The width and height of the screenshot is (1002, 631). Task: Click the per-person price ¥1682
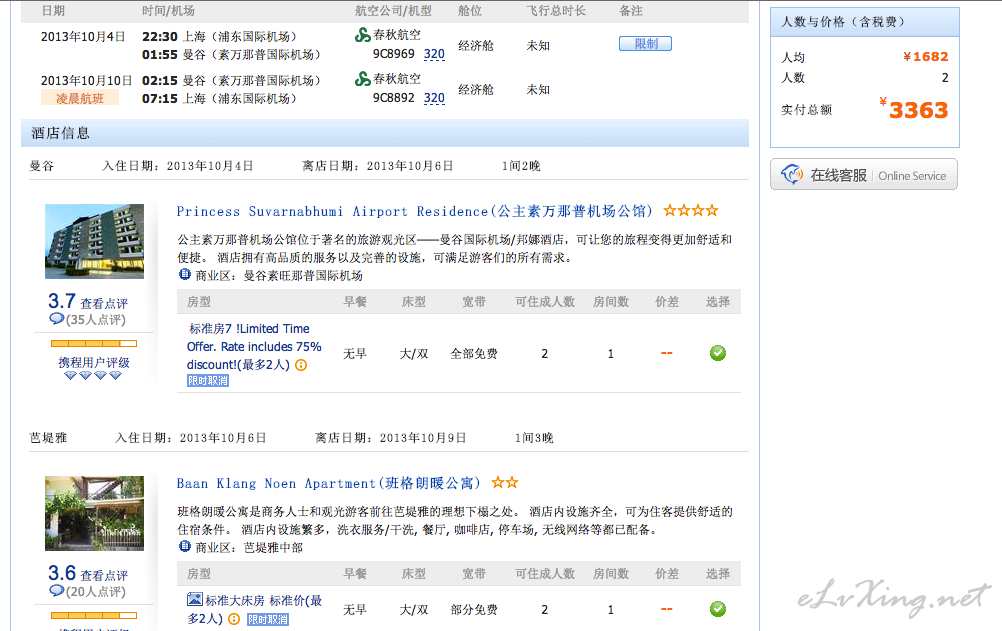coord(925,57)
